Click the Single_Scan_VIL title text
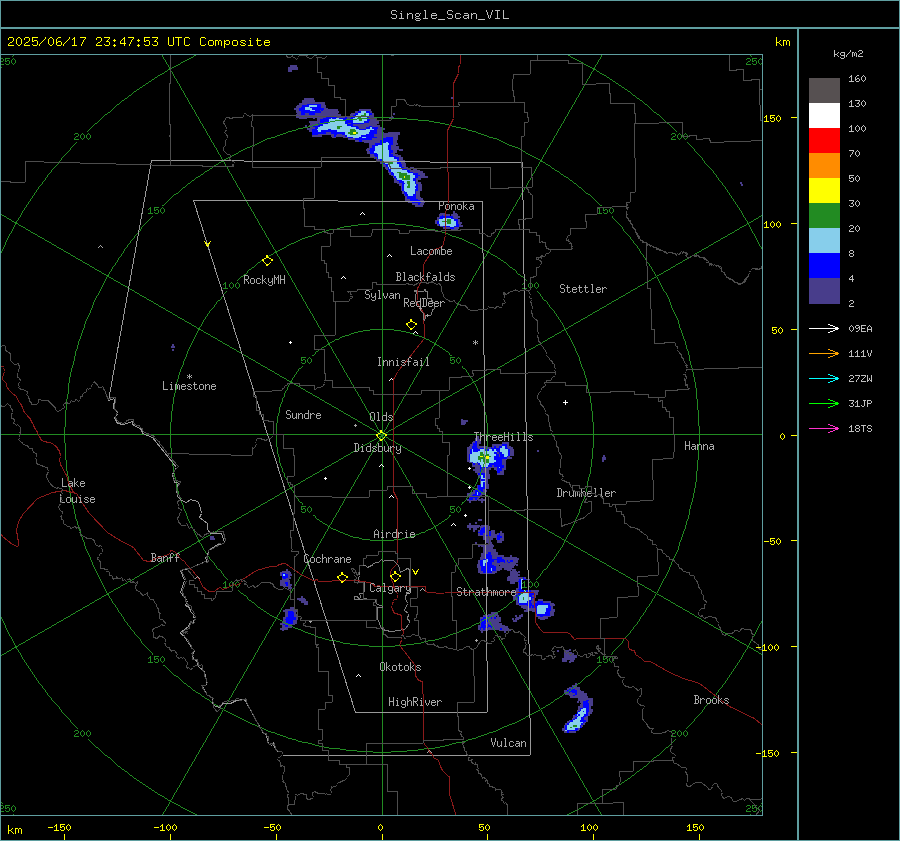900x841 pixels. [449, 15]
